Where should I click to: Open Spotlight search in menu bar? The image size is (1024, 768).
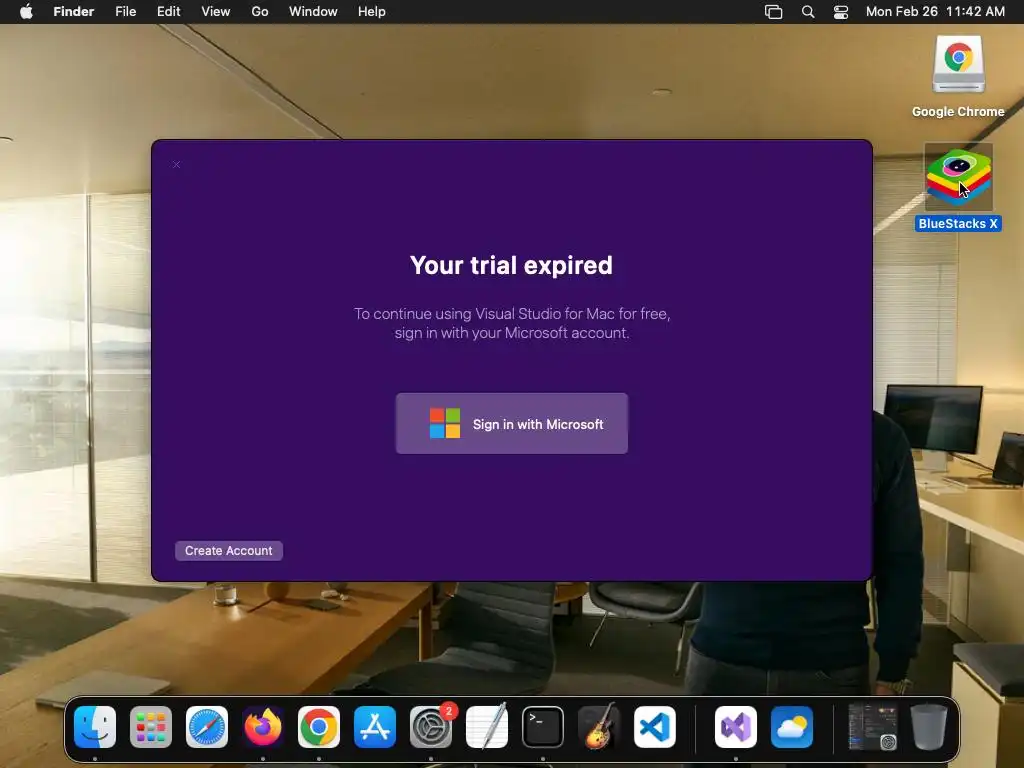click(x=808, y=12)
